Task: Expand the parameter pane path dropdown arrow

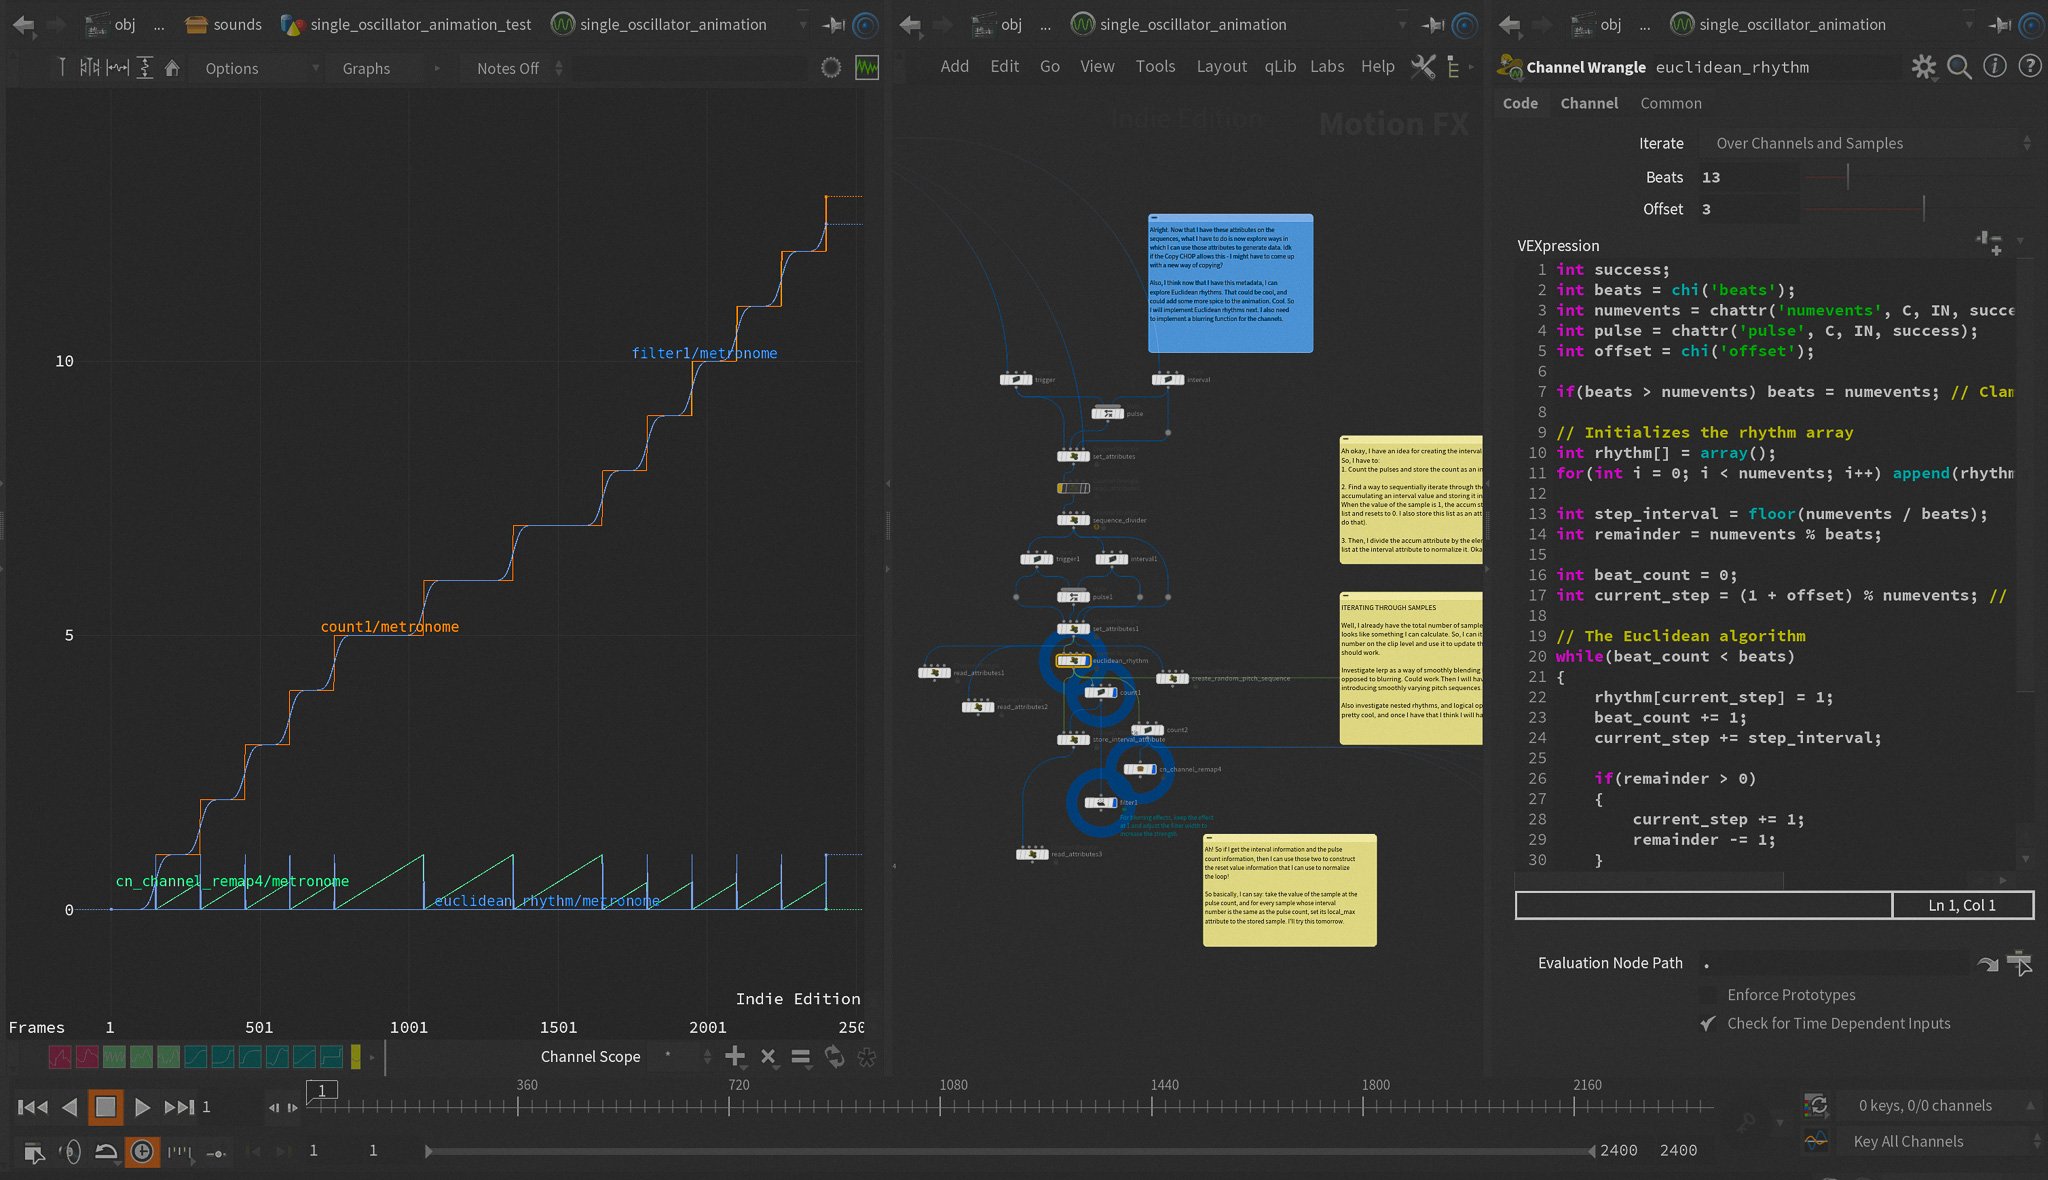Action: pos(1969,25)
